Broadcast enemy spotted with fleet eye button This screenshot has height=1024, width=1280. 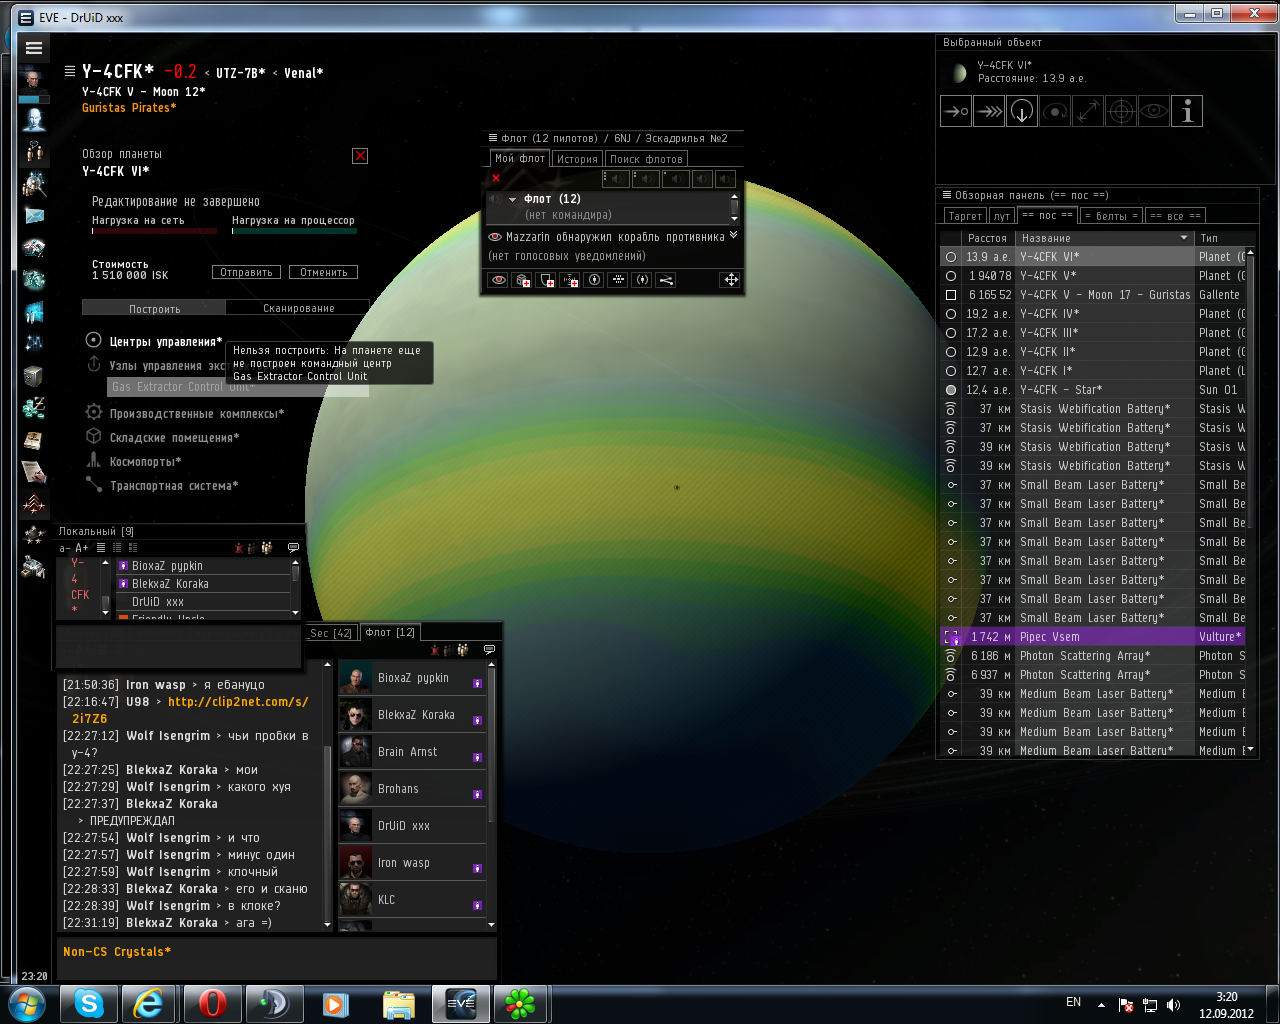point(498,280)
